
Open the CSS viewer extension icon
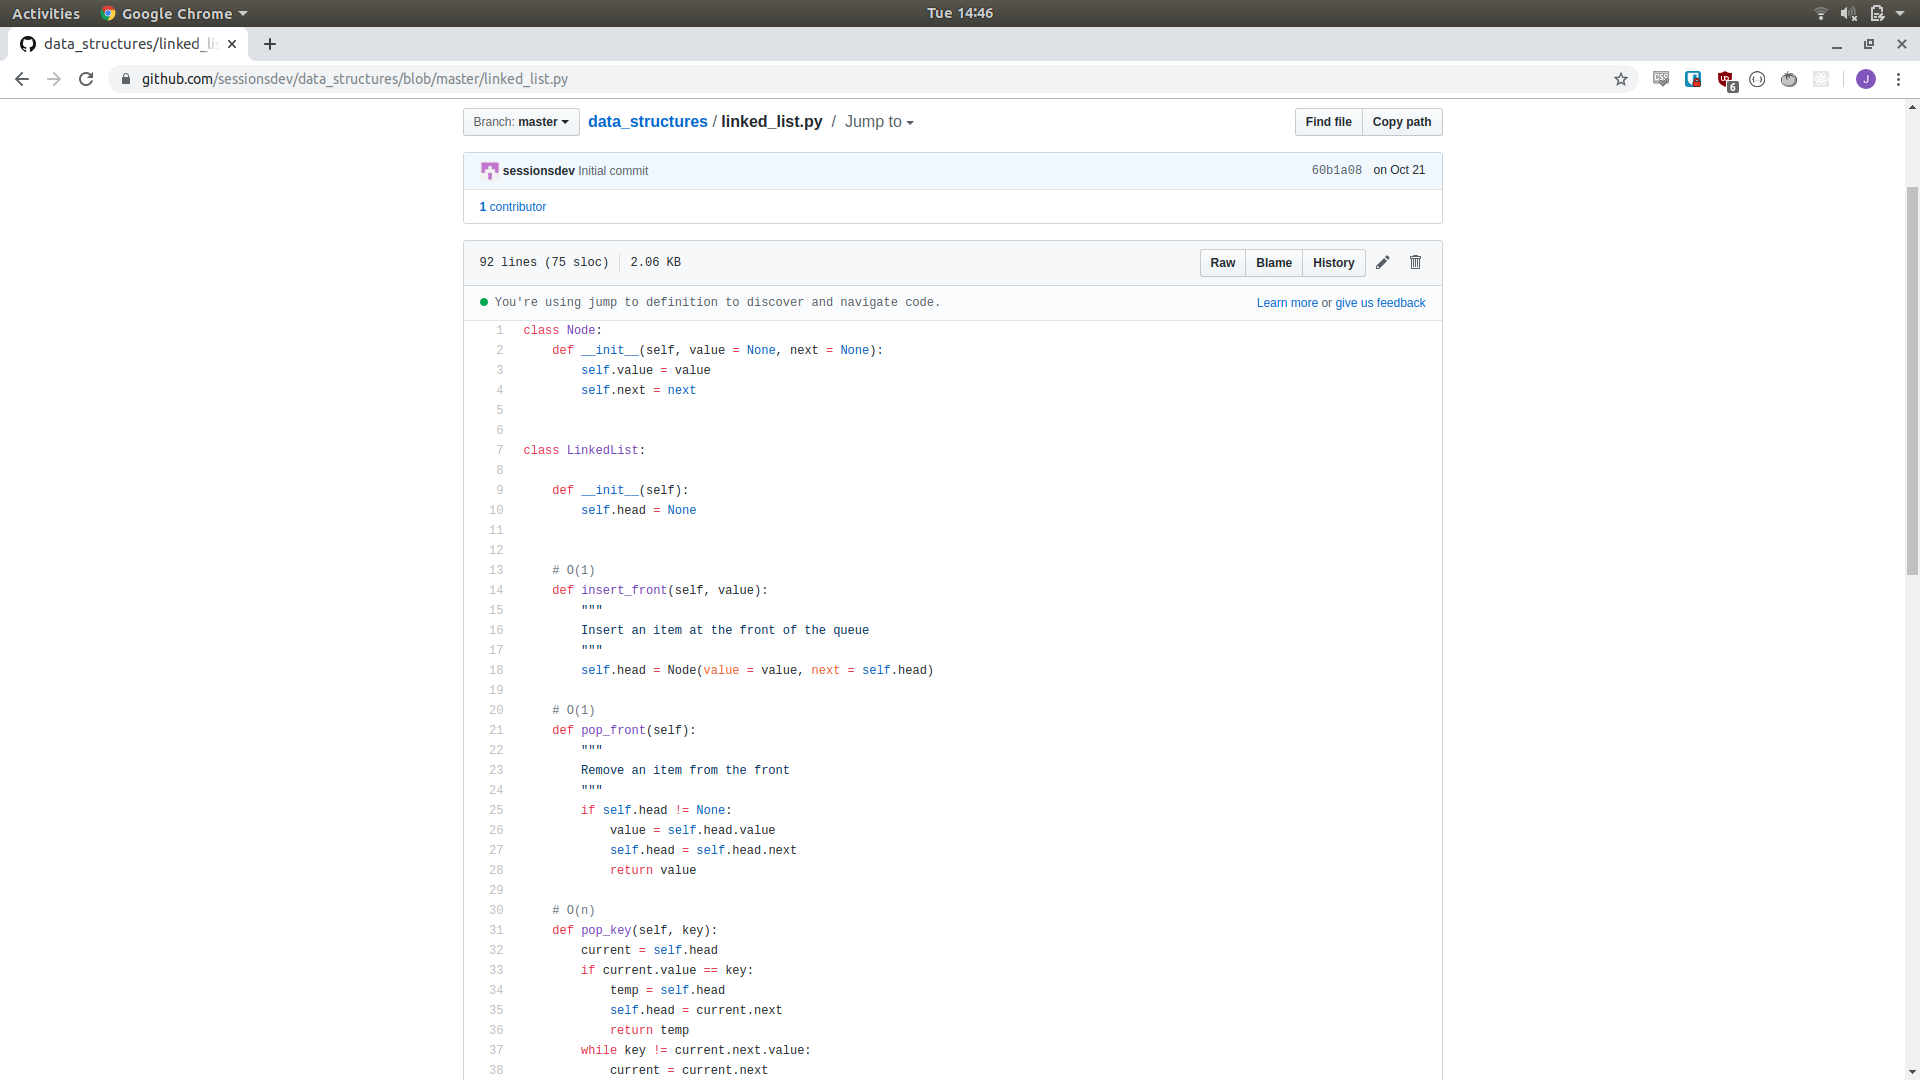(x=1663, y=79)
